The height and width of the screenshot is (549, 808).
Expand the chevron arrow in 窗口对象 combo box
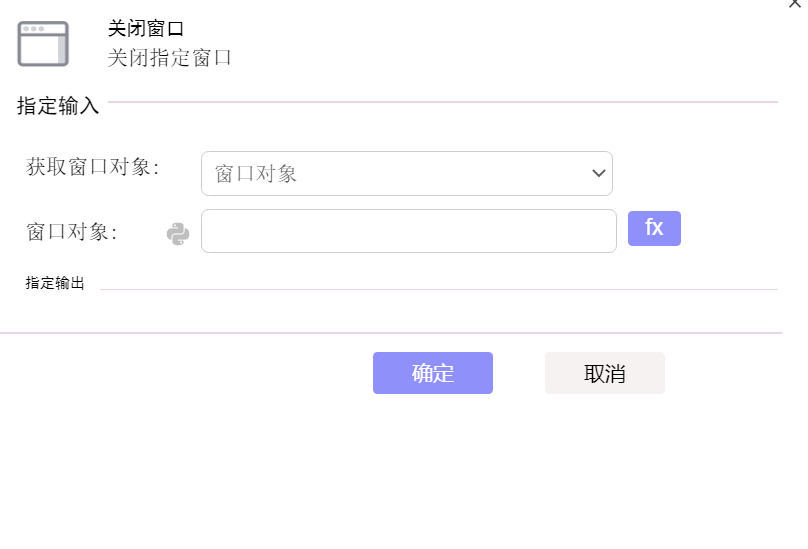pyautogui.click(x=598, y=173)
